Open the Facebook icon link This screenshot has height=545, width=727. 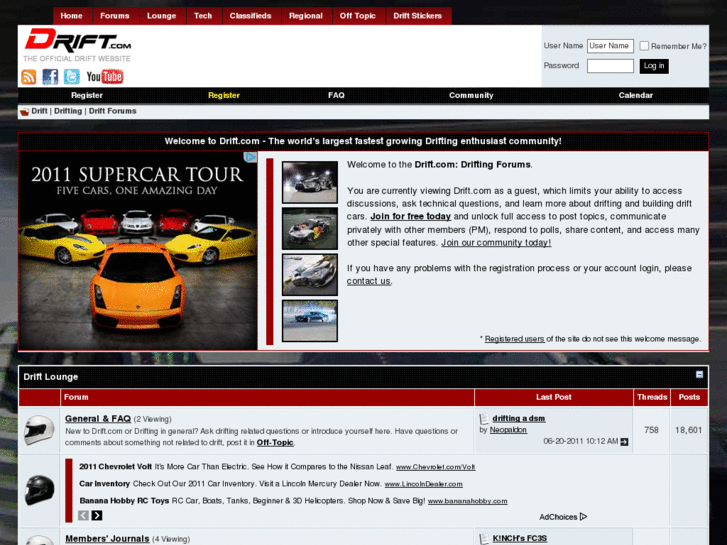click(50, 77)
